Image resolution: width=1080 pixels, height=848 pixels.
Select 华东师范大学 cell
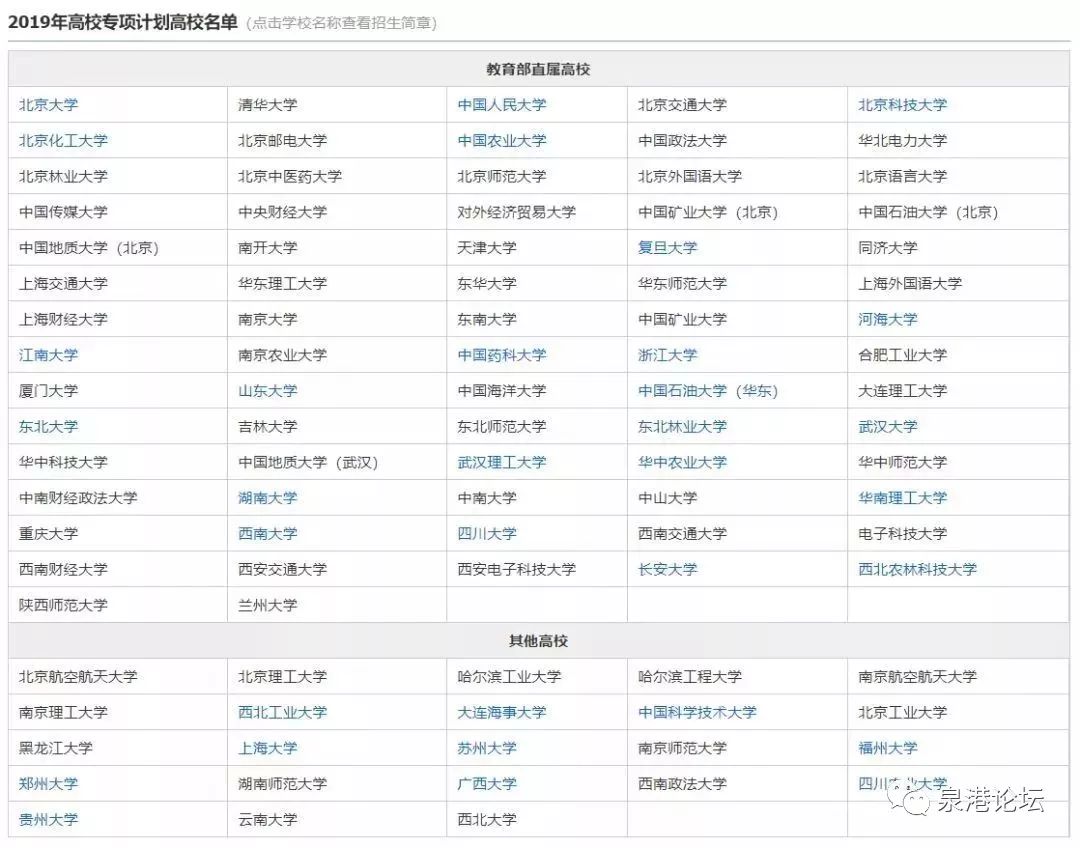coord(737,283)
